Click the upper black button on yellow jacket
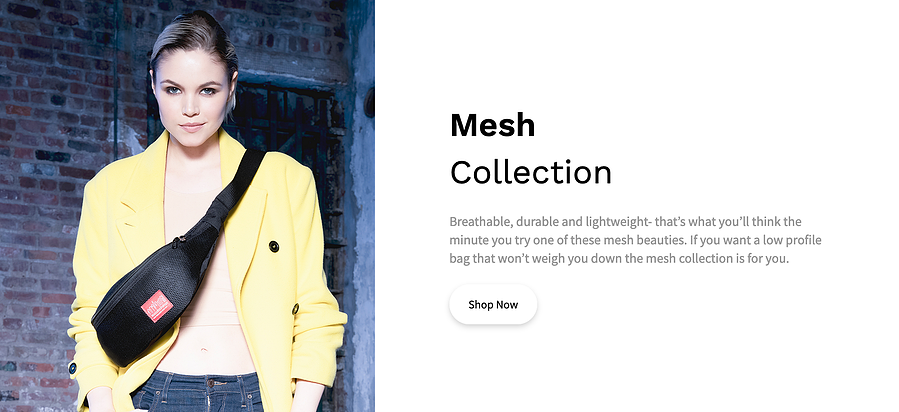This screenshot has height=412, width=899. tap(274, 246)
